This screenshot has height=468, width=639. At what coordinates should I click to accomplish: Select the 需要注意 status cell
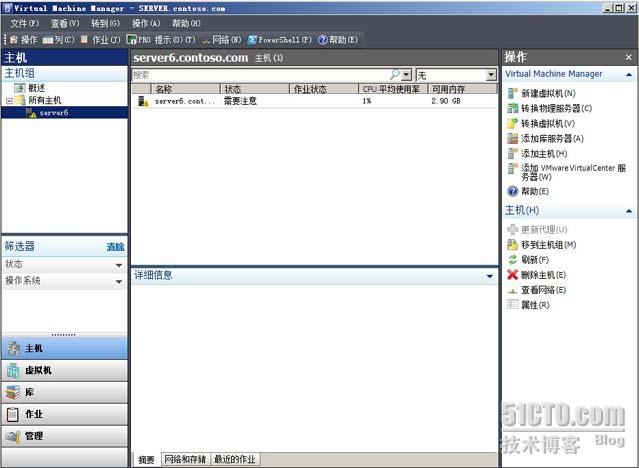[240, 101]
